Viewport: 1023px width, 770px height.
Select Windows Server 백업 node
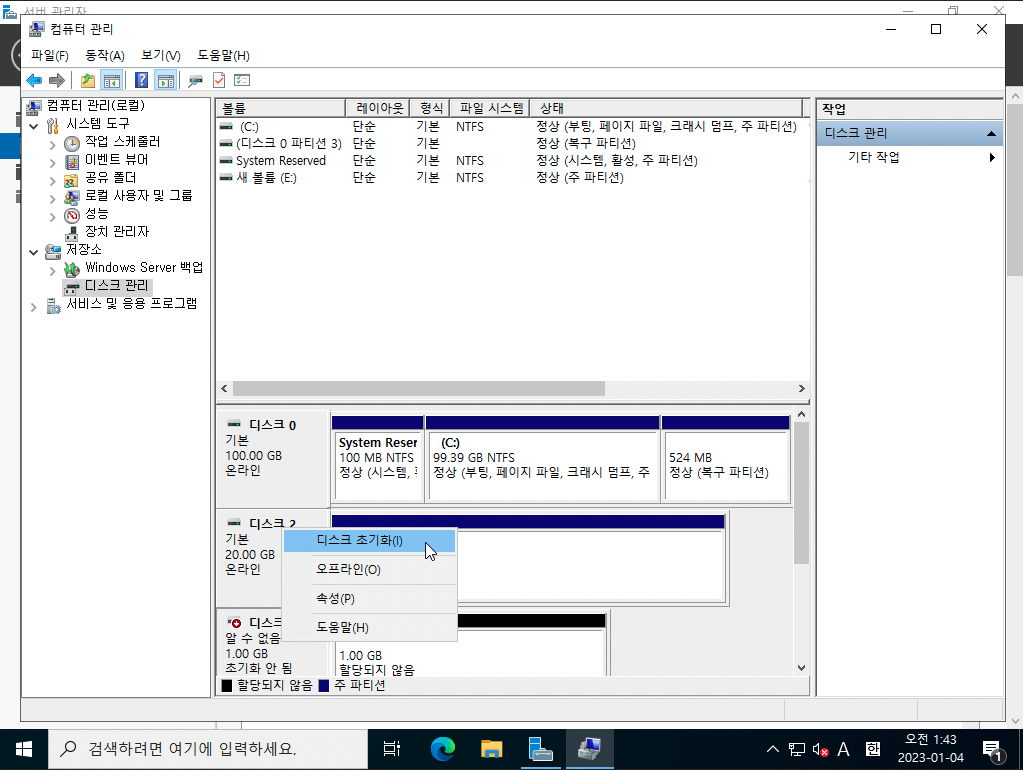(144, 268)
